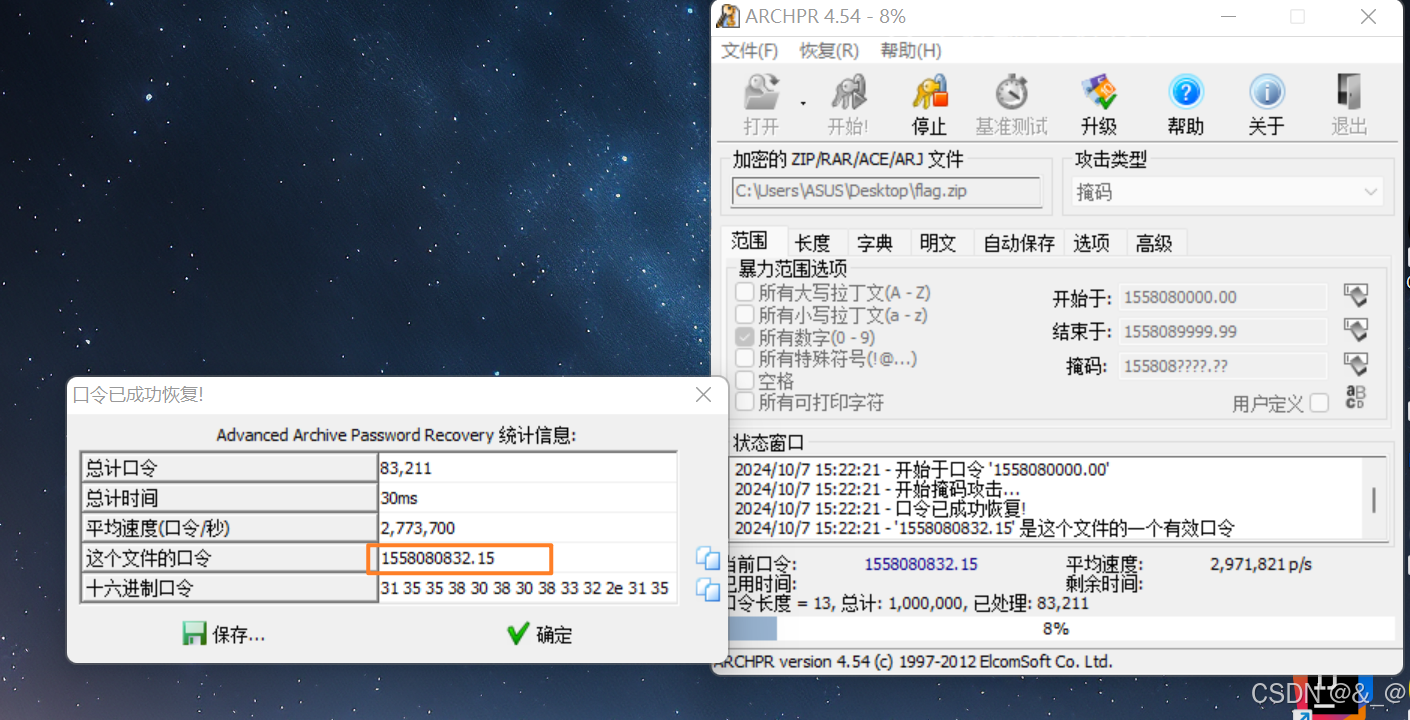
Task: Click the 总计口令 value 83,211
Action: click(x=527, y=467)
